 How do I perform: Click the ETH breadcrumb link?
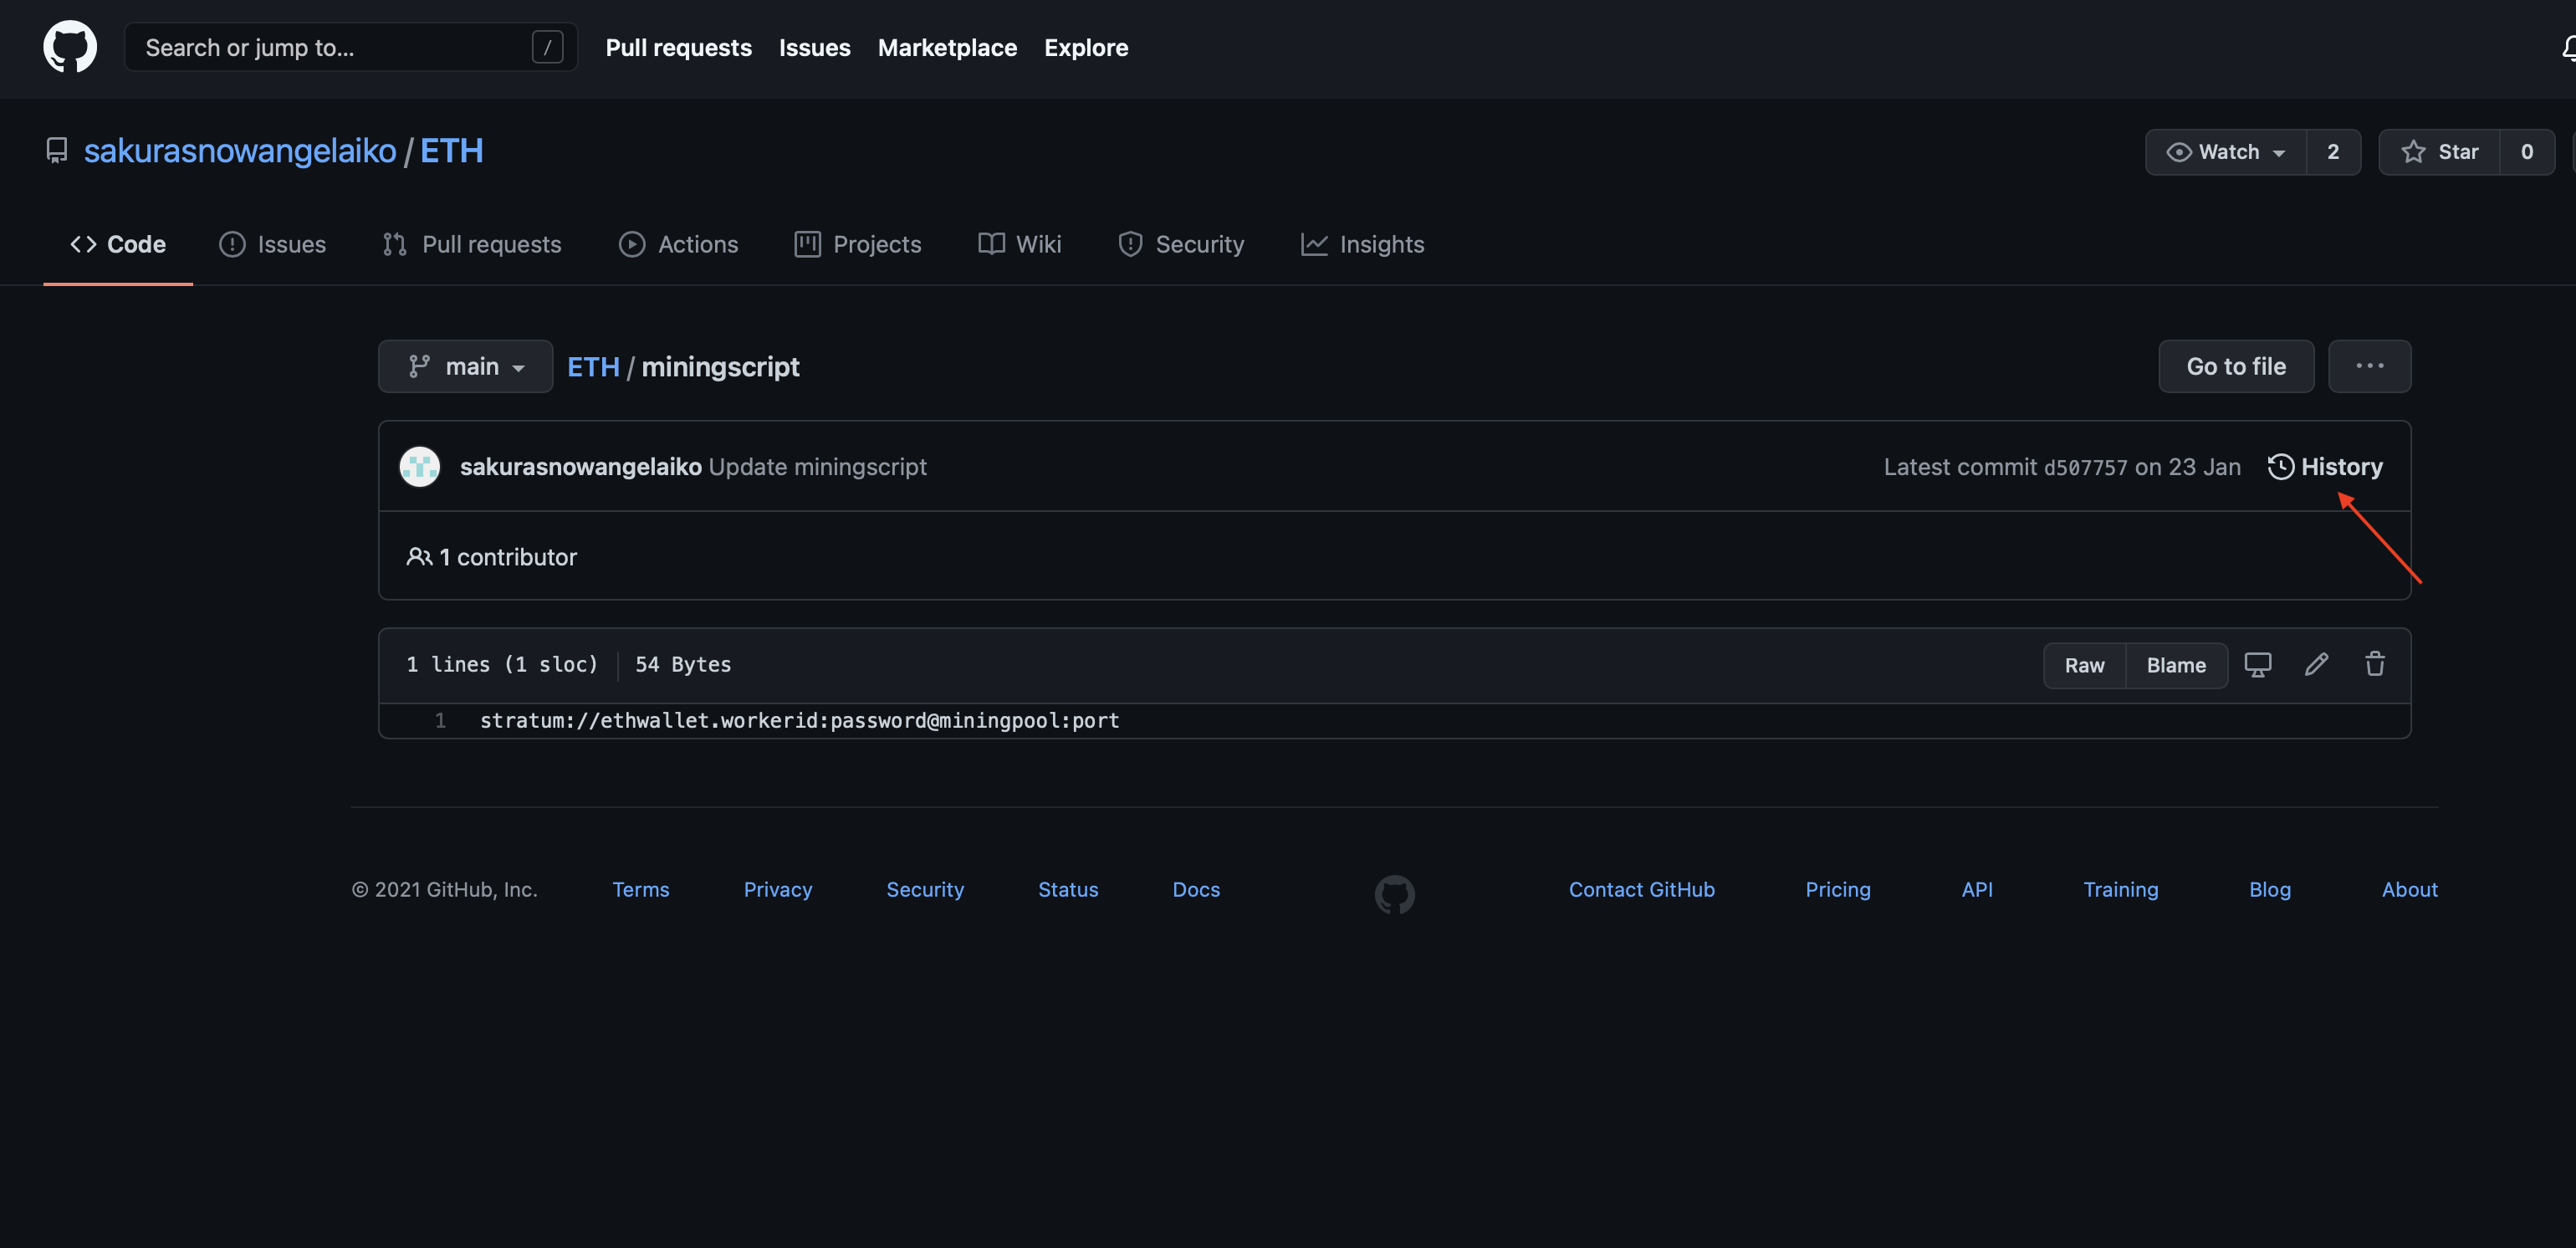(x=593, y=366)
